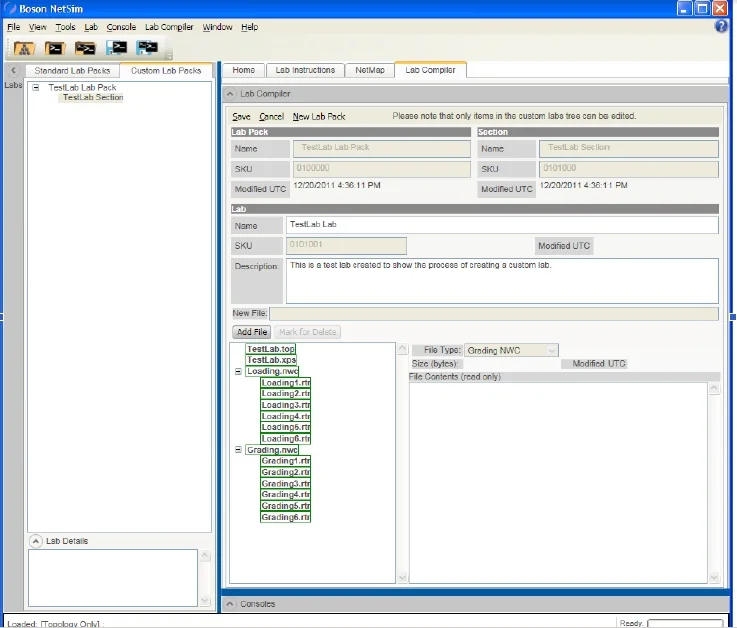
Task: Click the blue help question mark icon
Action: click(x=721, y=26)
